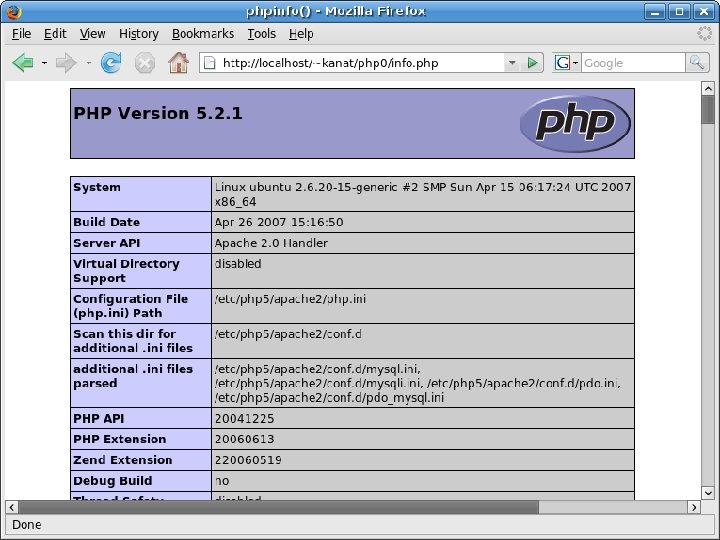Click the 'Debug Build' row label
This screenshot has height=540, width=720.
point(112,481)
